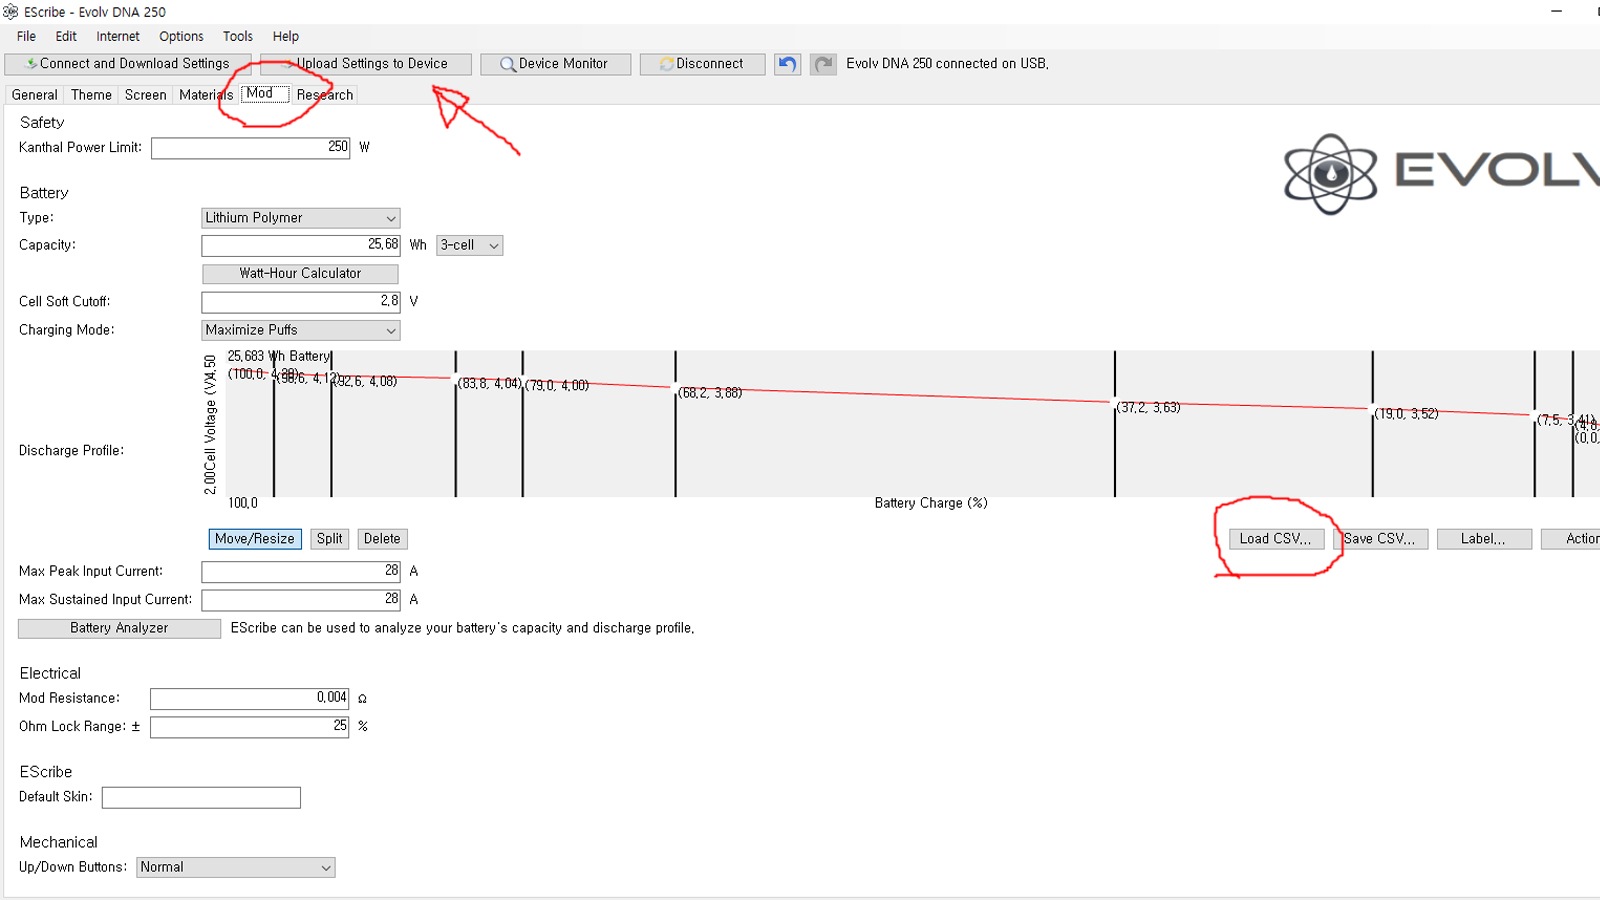This screenshot has height=900, width=1600.
Task: Open the Tools menu
Action: click(238, 36)
